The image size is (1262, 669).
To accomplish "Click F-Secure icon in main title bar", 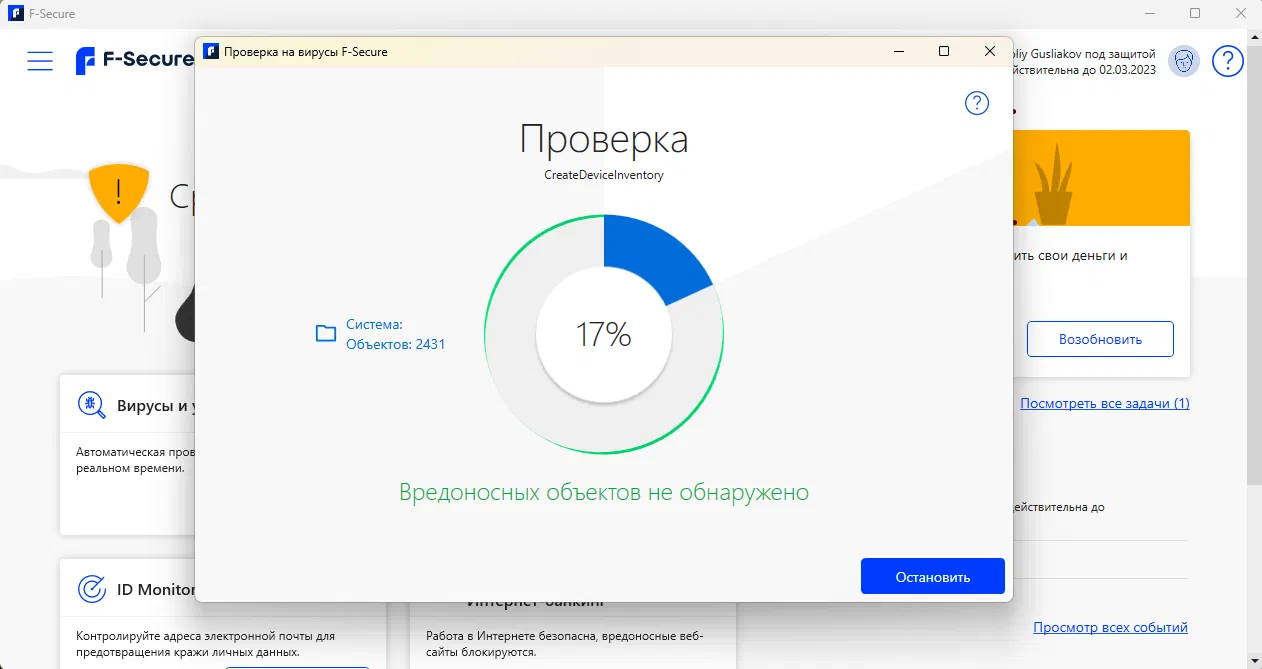I will point(16,14).
